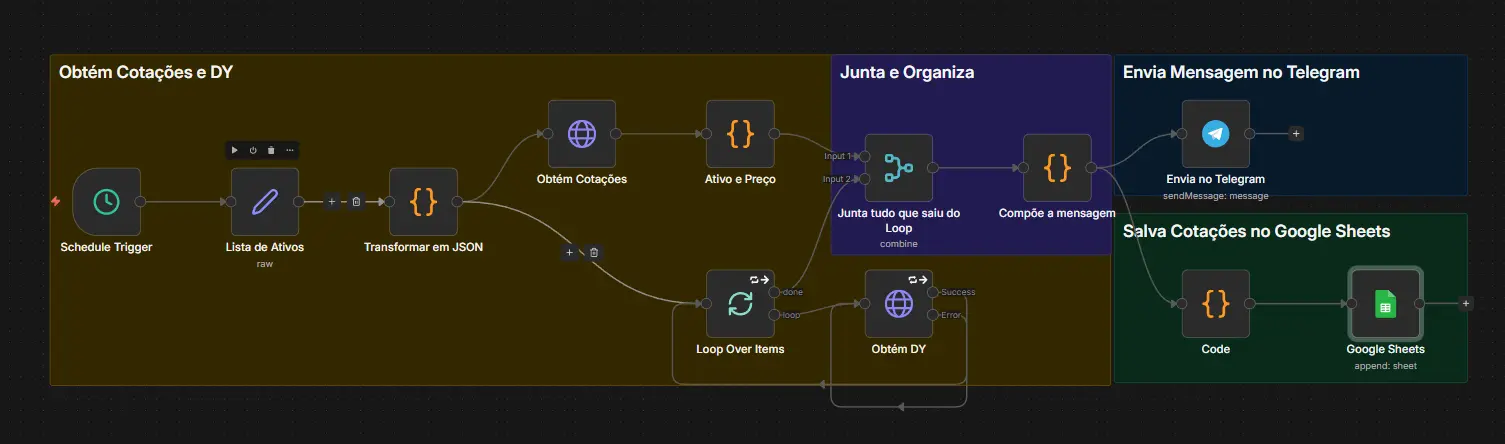The height and width of the screenshot is (444, 1505).
Task: Click the Transformar em JSON label
Action: (x=423, y=247)
